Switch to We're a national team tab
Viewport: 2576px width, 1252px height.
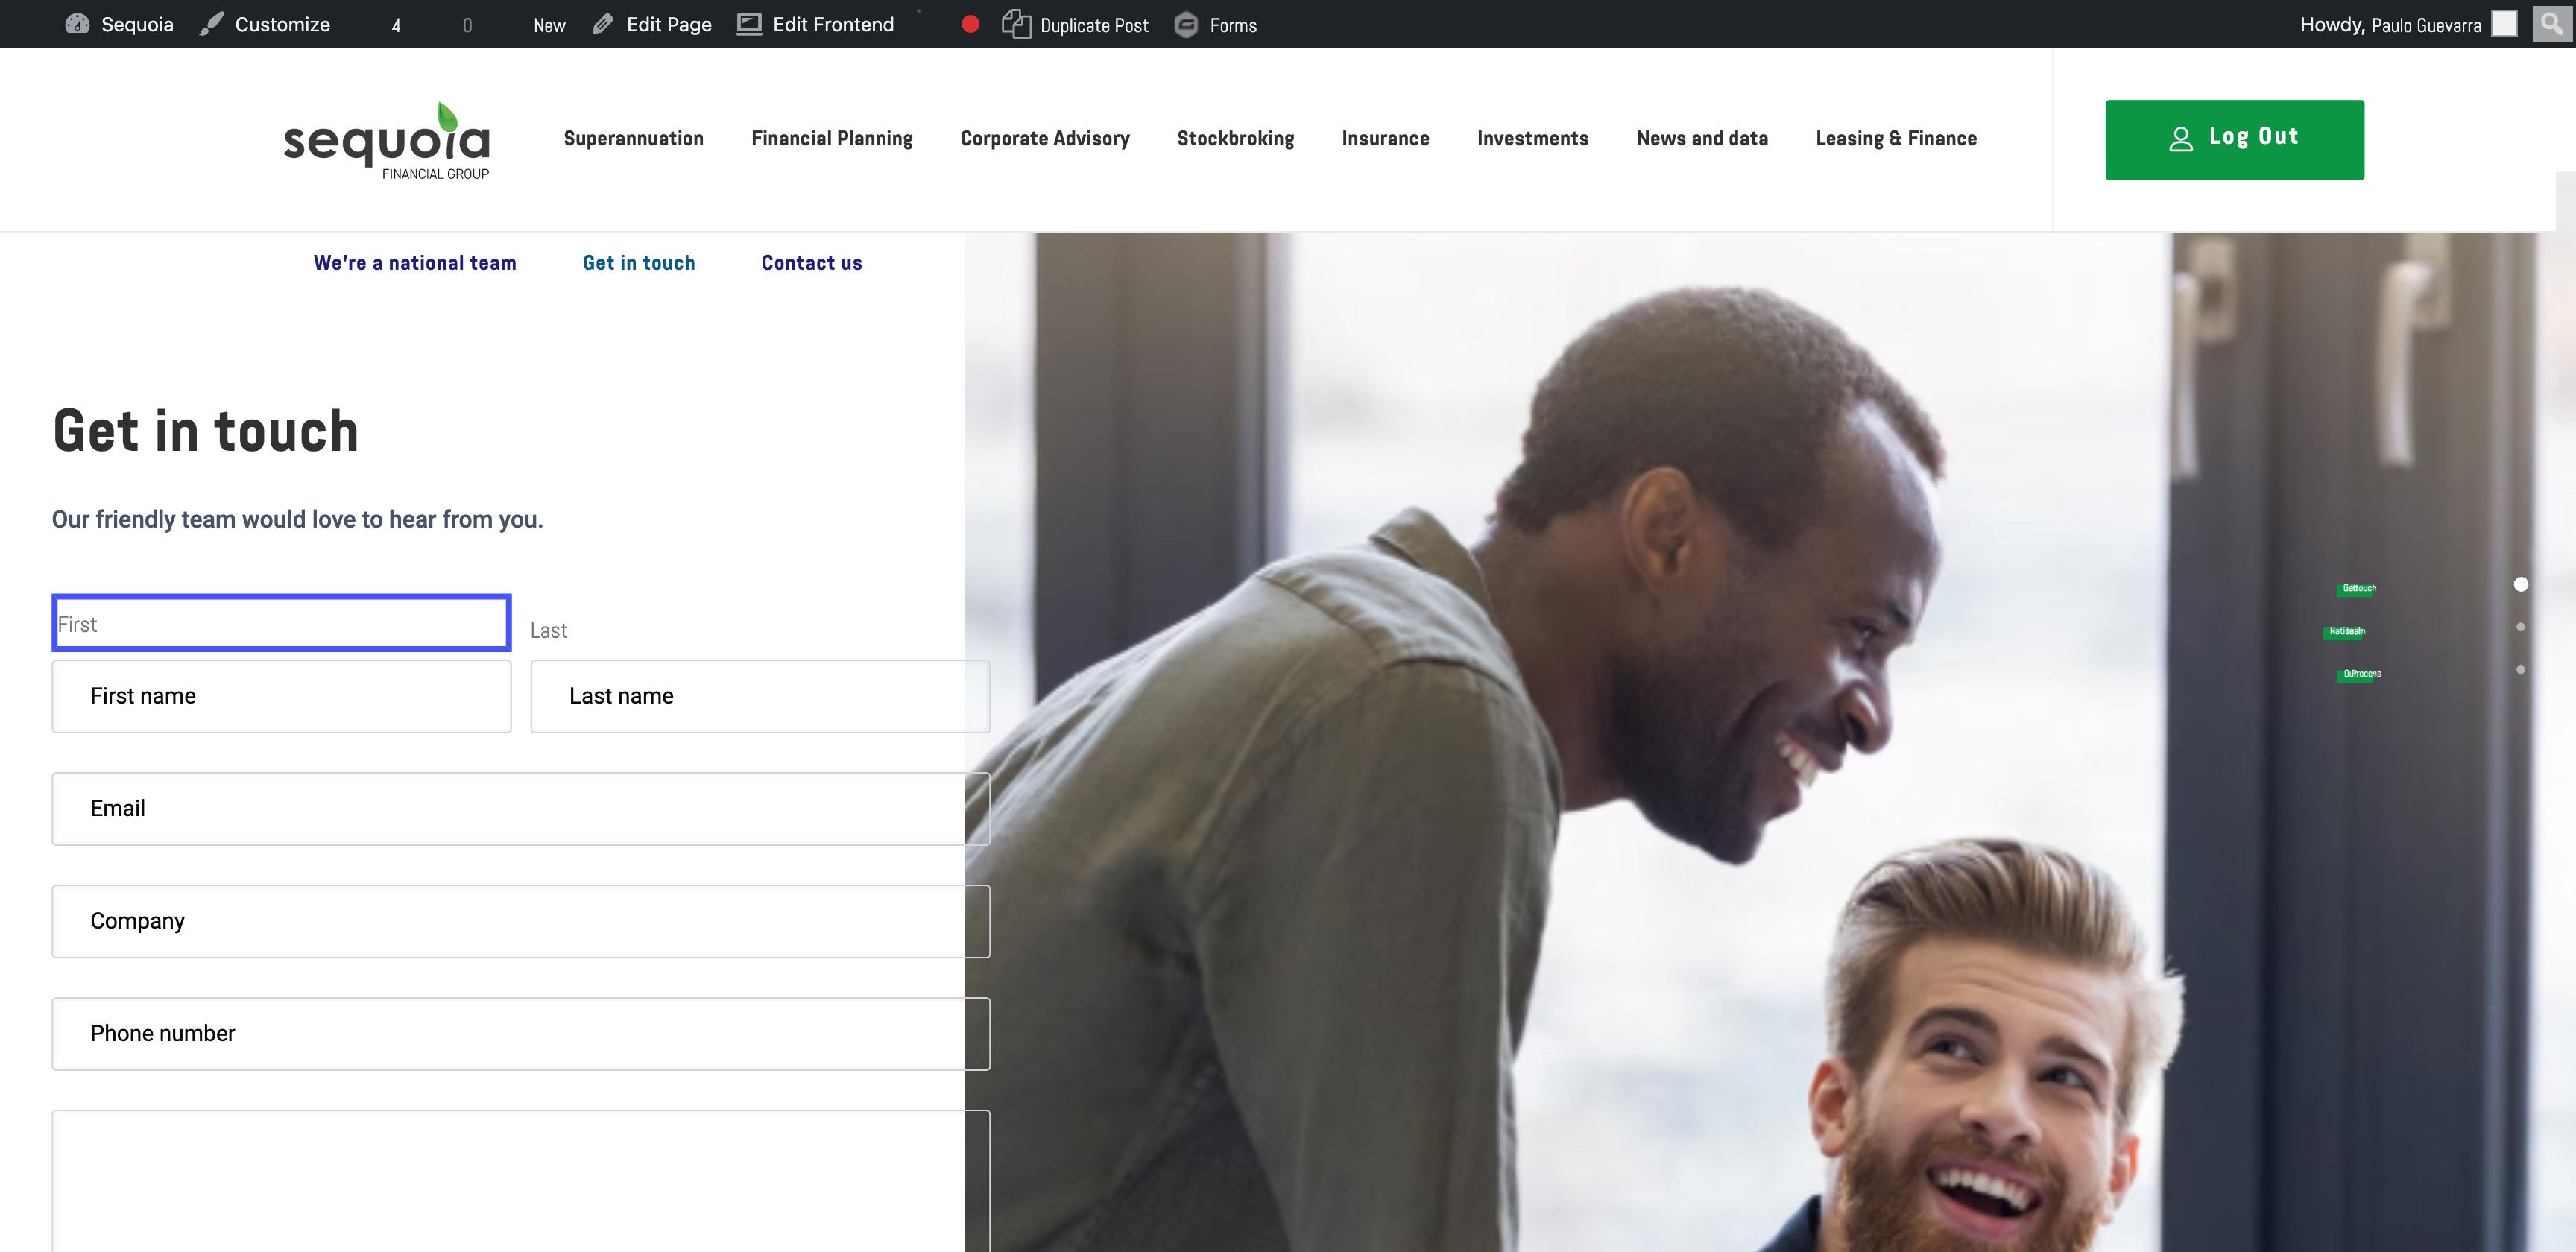[415, 263]
